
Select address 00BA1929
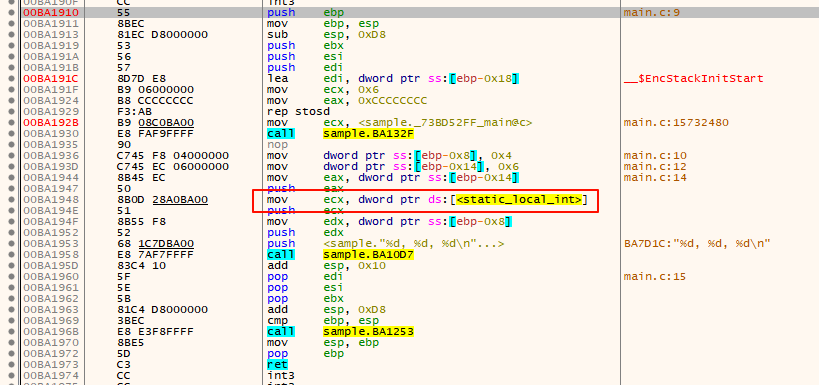pyautogui.click(x=51, y=112)
